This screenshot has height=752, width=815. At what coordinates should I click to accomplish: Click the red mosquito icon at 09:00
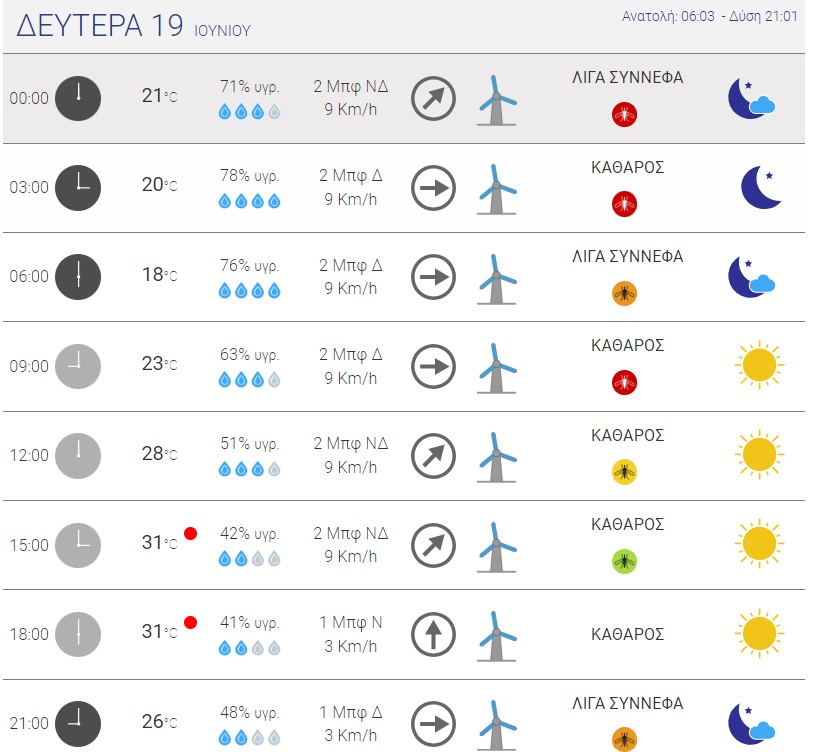(624, 382)
